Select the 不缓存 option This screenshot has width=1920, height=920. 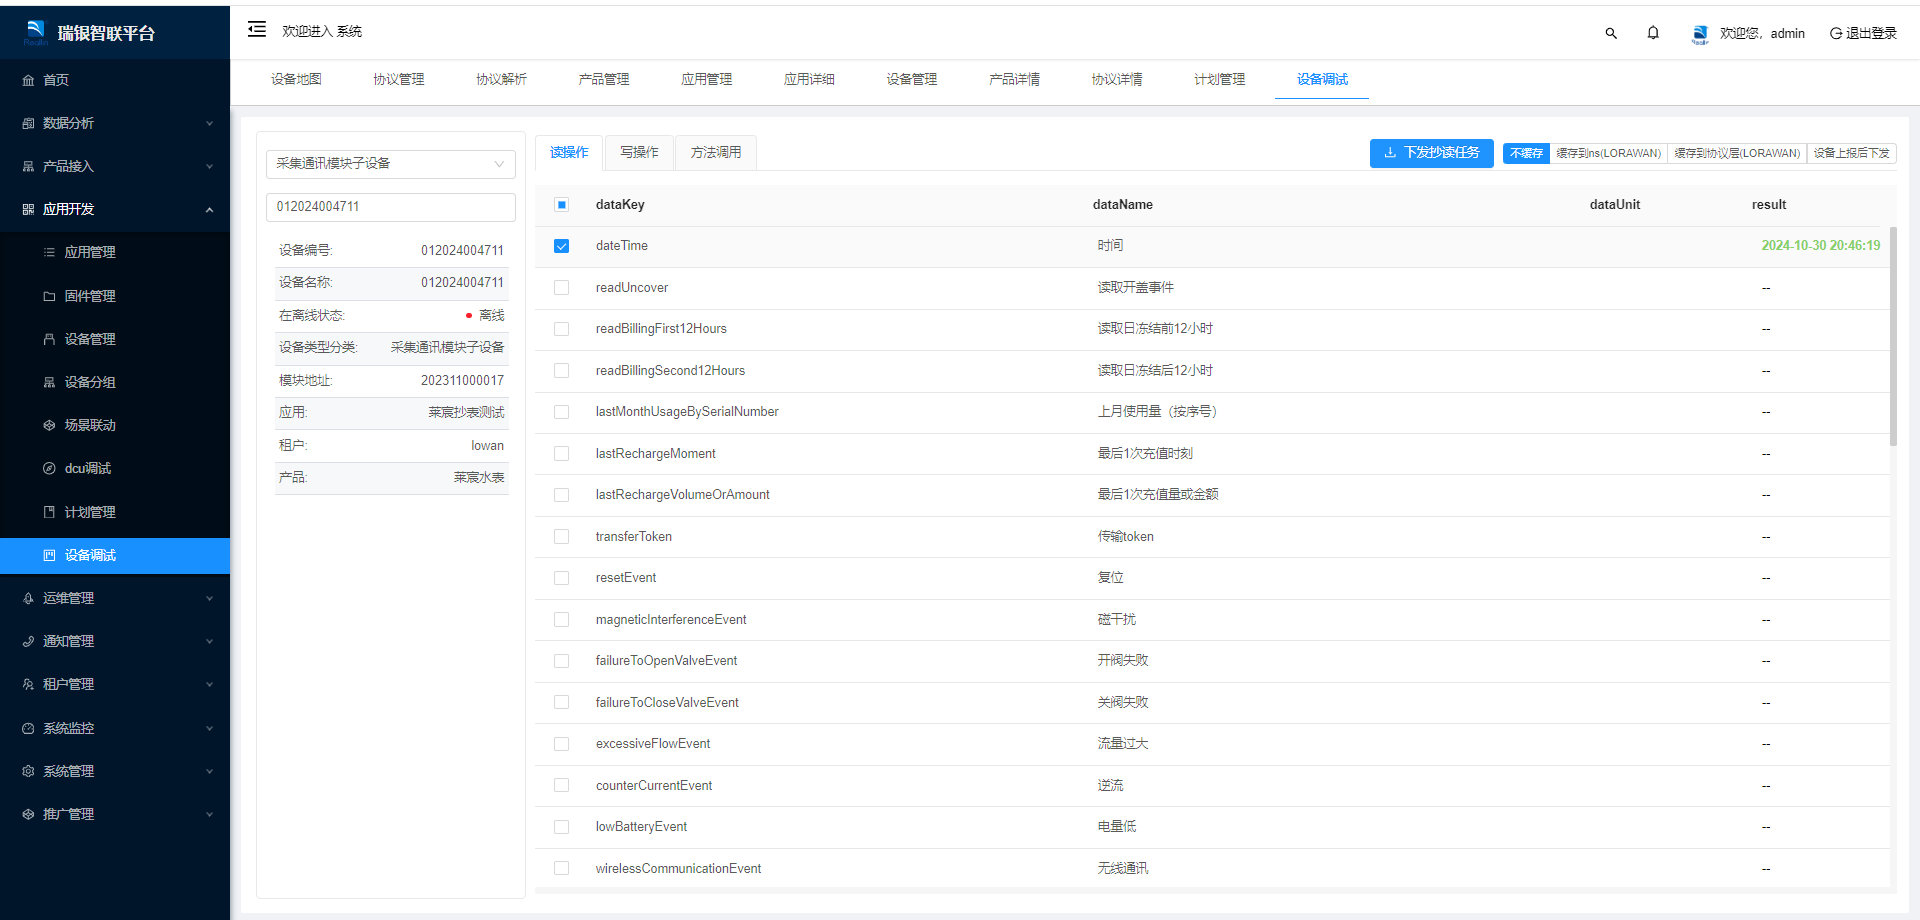[x=1526, y=153]
